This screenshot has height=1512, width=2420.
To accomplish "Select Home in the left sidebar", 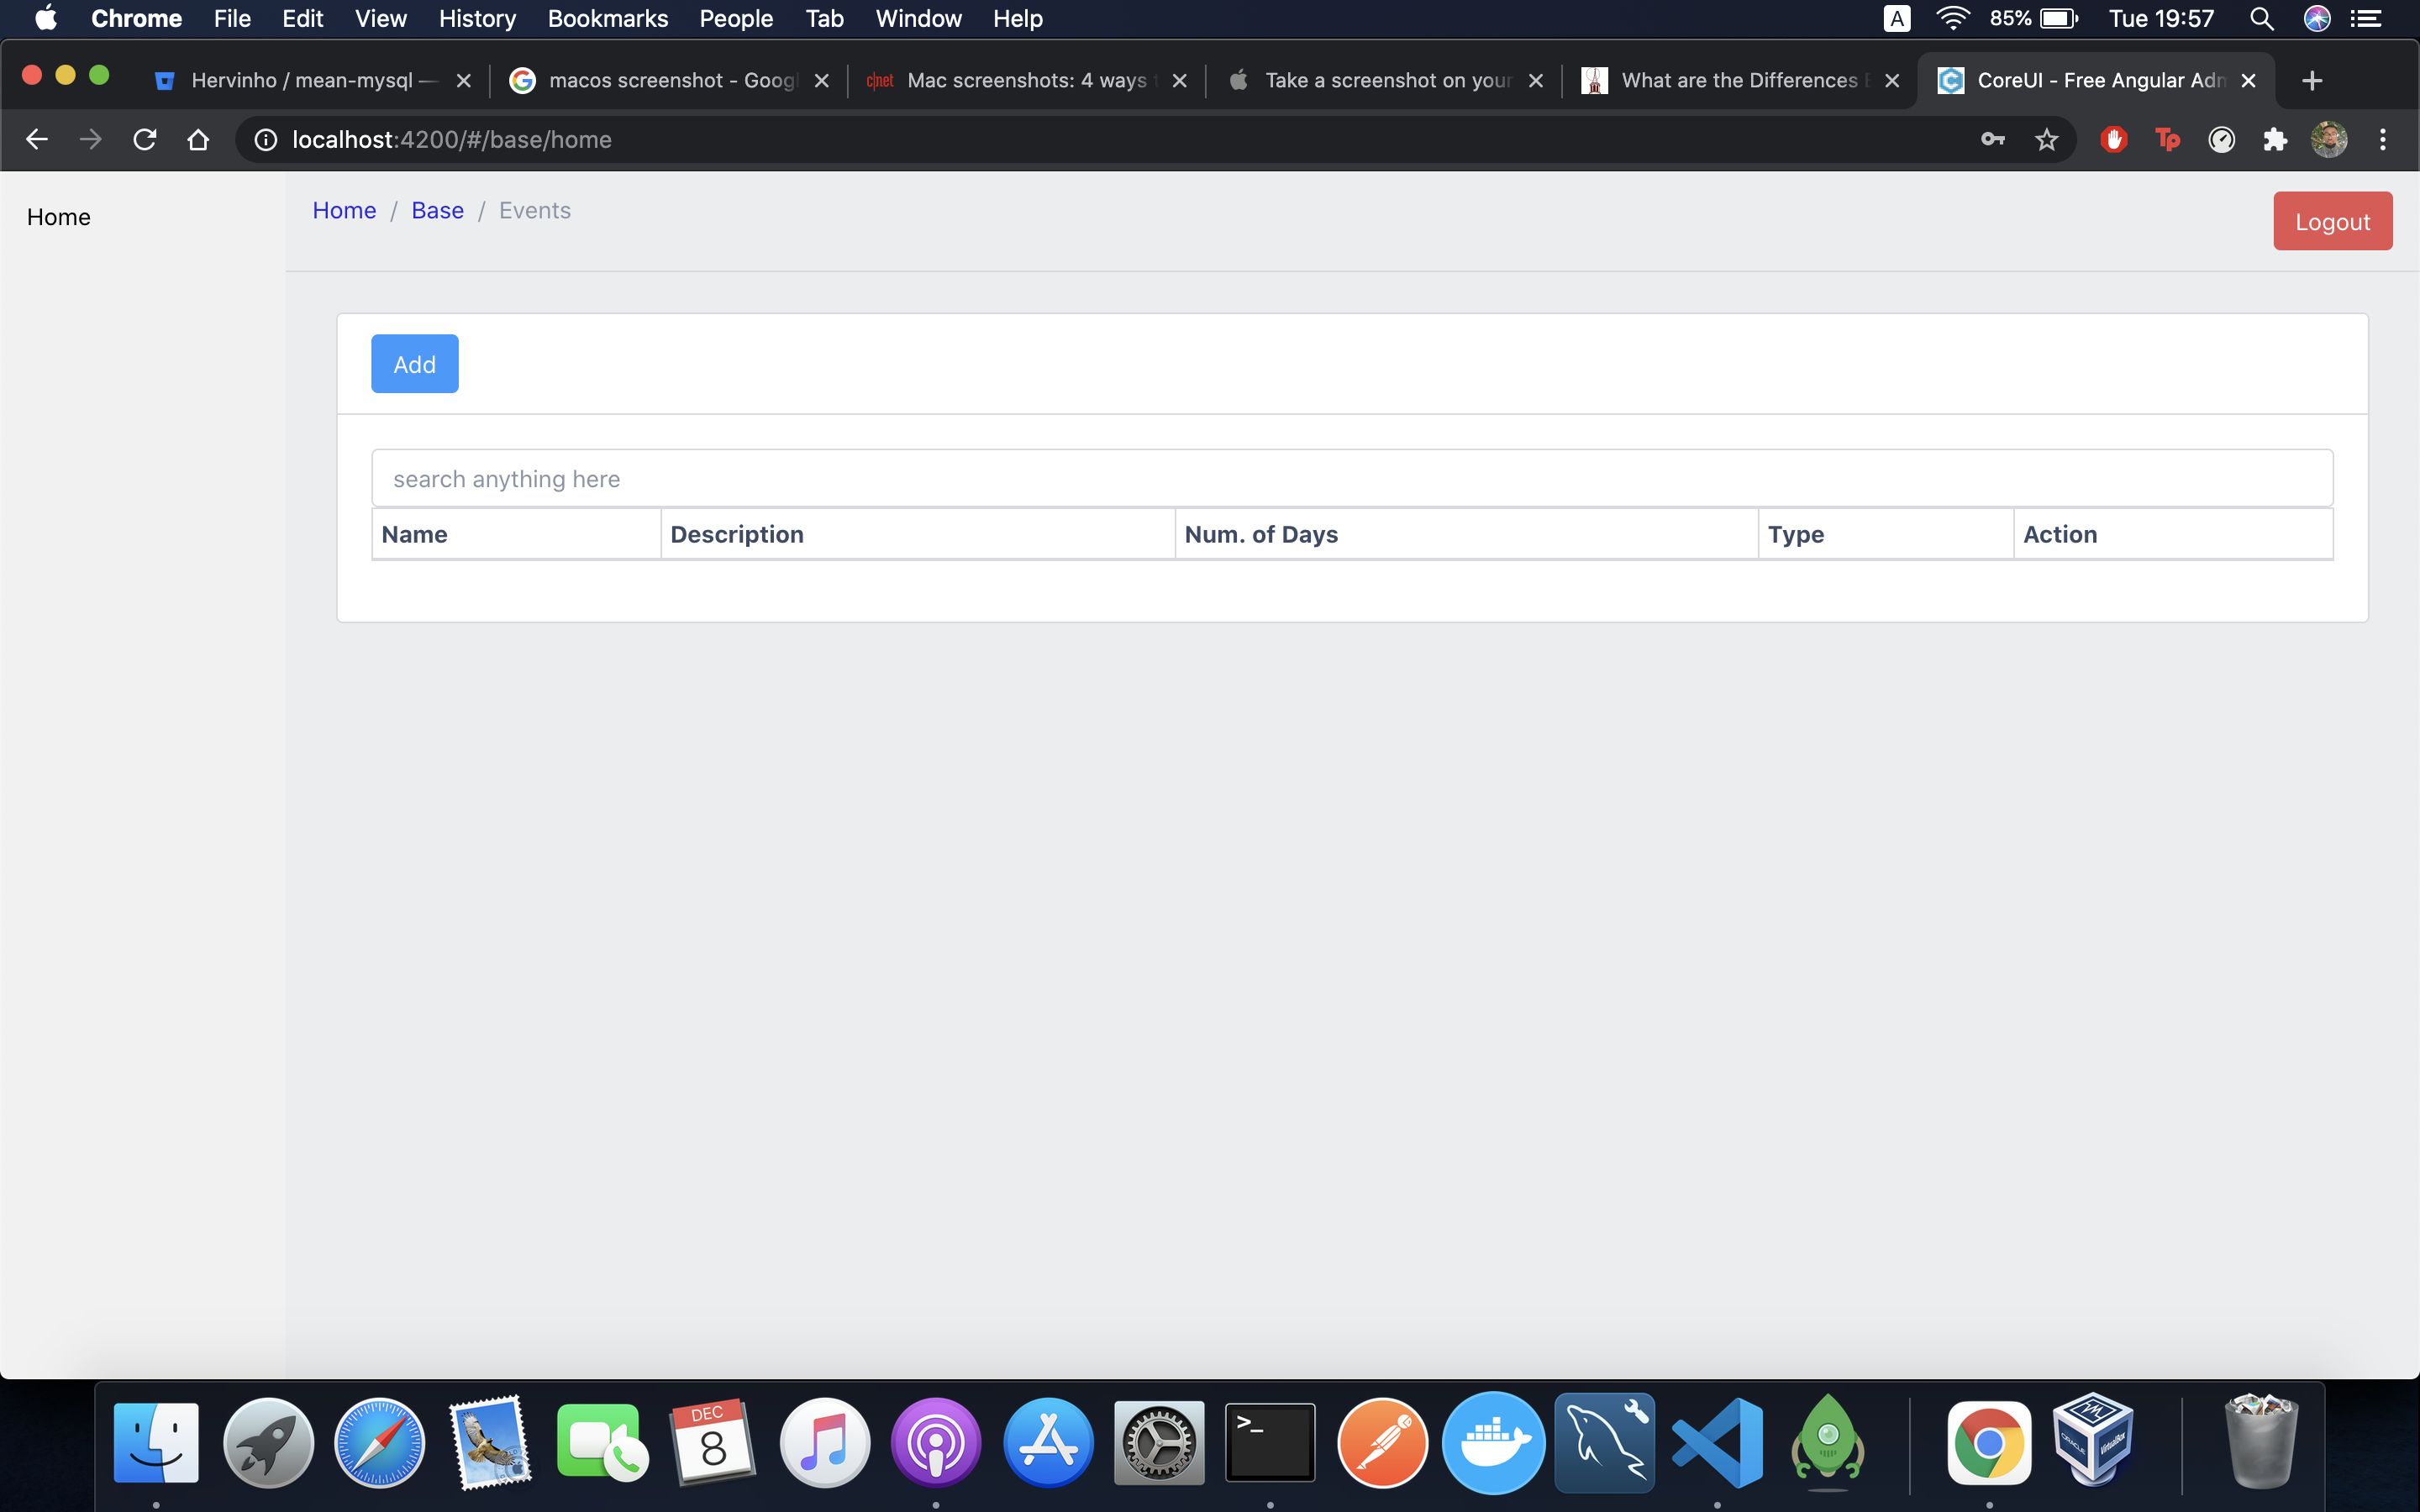I will click(59, 218).
